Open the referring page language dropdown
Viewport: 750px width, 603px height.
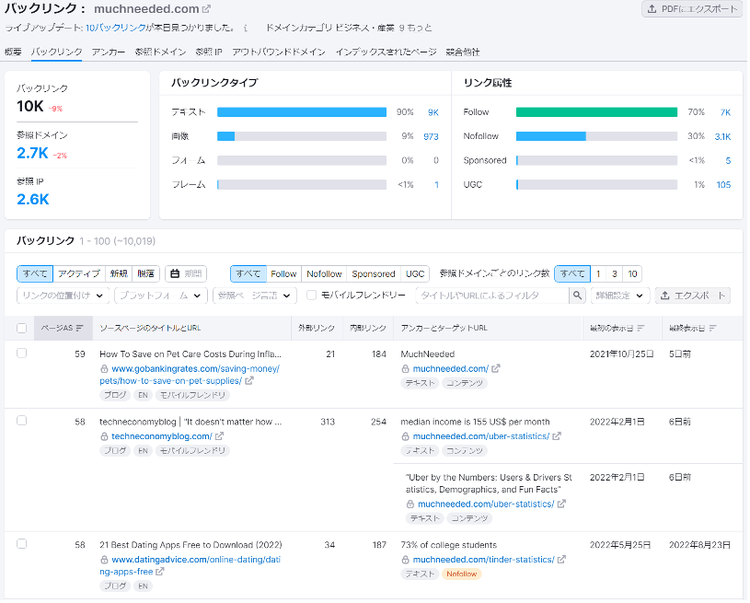254,296
